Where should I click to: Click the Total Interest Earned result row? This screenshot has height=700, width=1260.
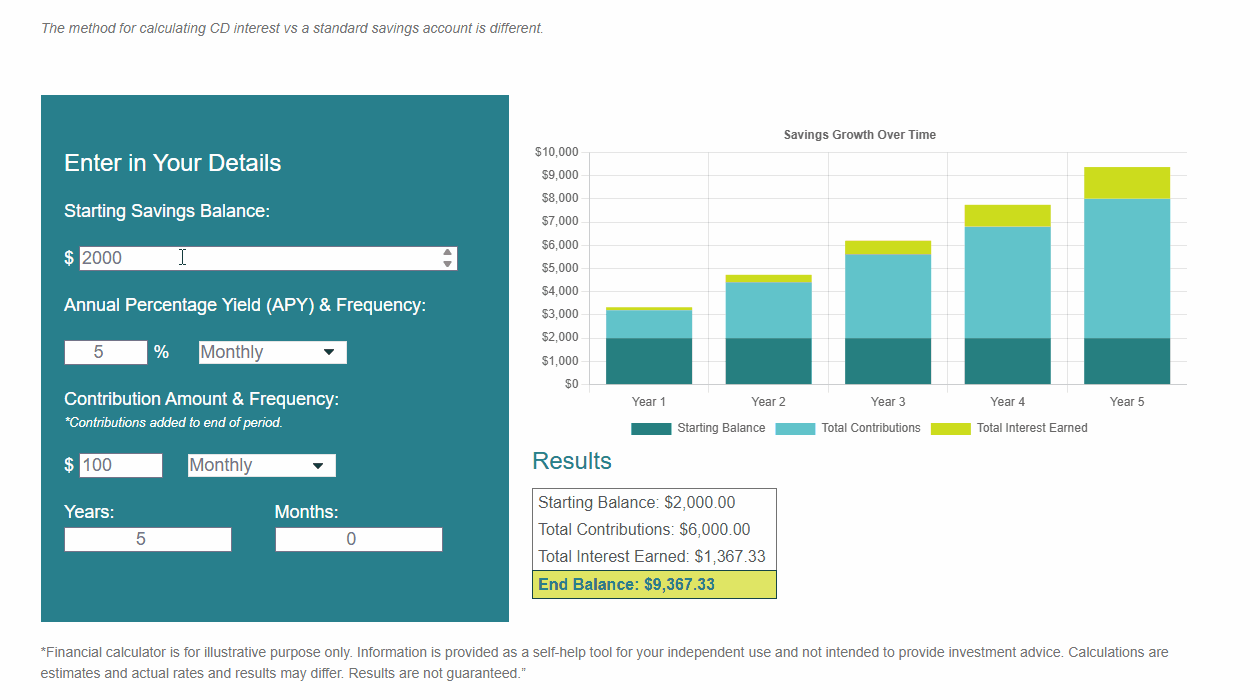click(x=654, y=556)
